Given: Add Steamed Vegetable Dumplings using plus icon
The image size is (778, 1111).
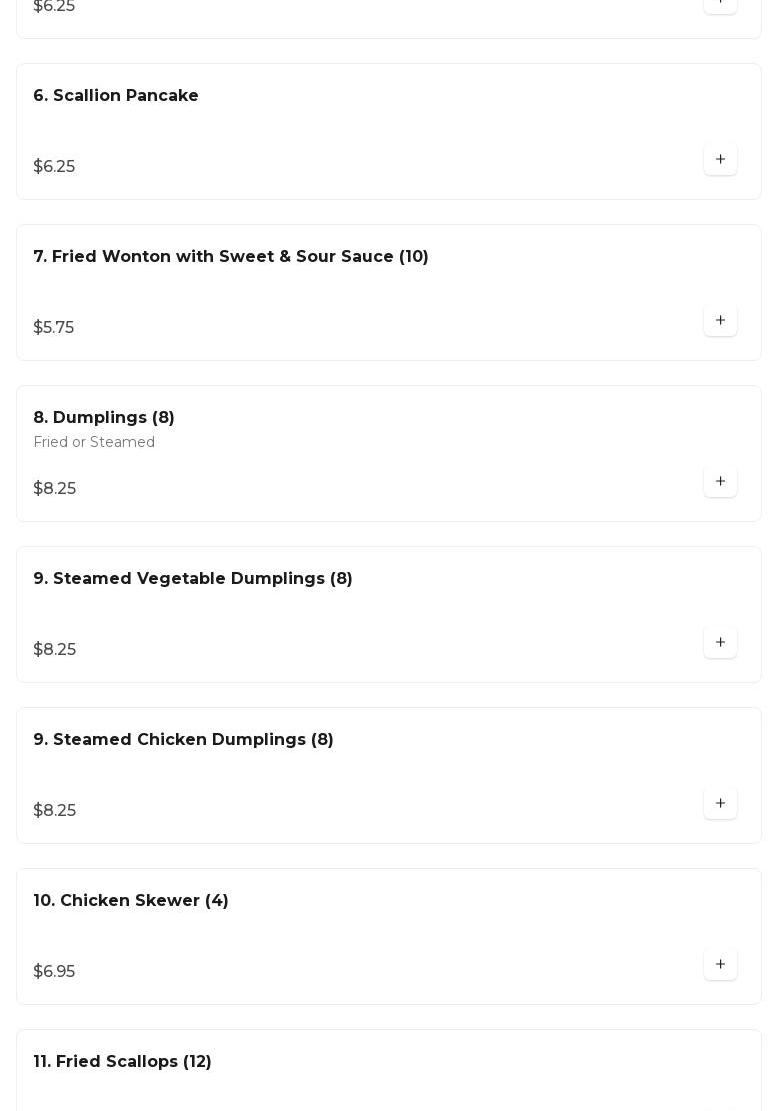Looking at the screenshot, I should (720, 642).
